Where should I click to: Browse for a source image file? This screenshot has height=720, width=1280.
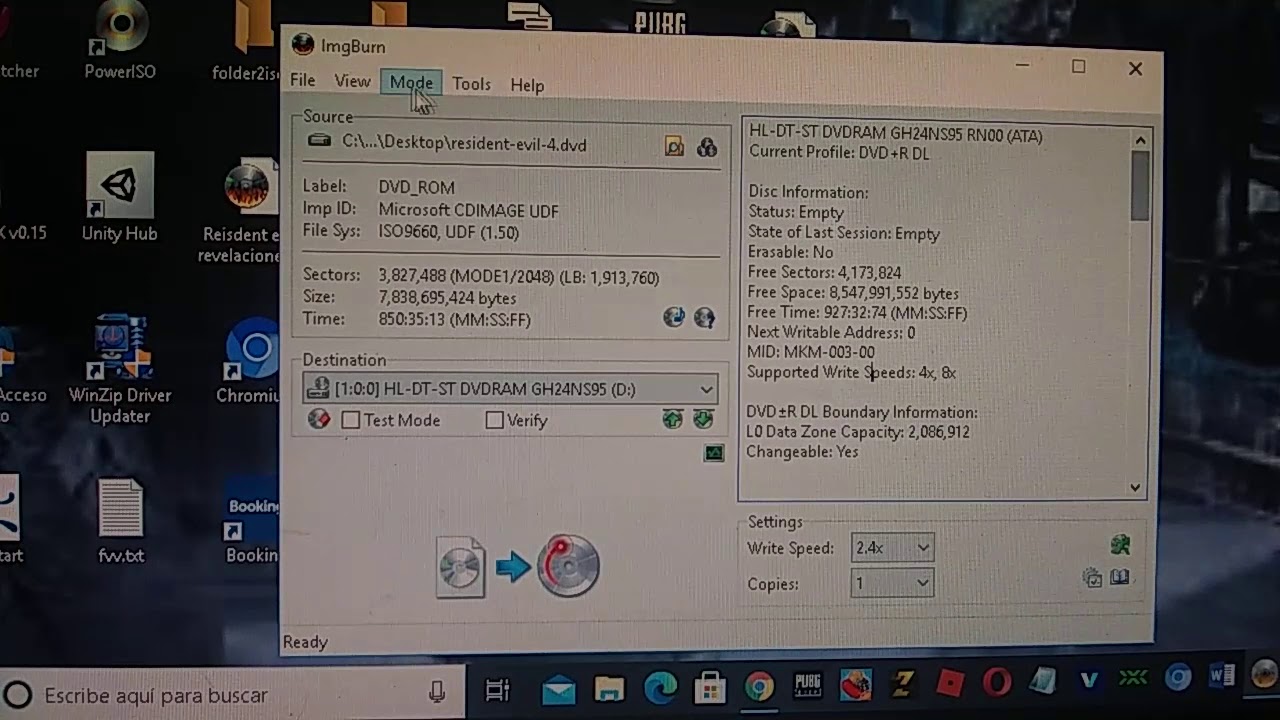tap(675, 147)
